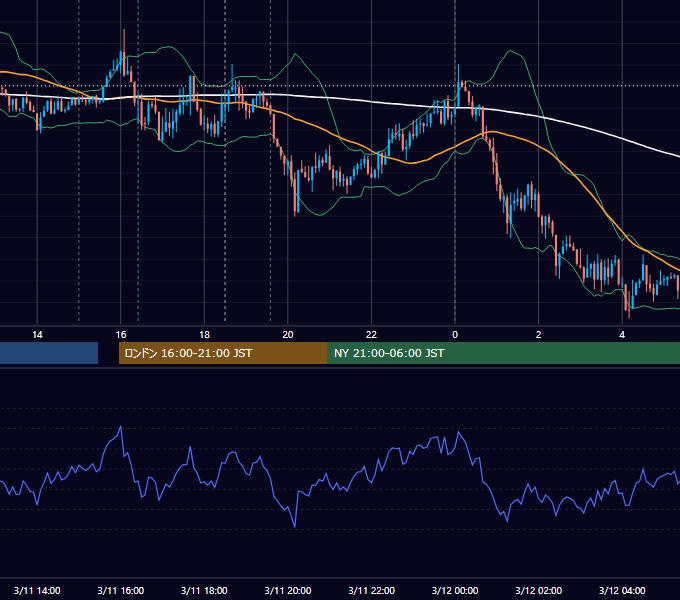Click the '14' hour axis label
The width and height of the screenshot is (680, 600).
(x=37, y=335)
